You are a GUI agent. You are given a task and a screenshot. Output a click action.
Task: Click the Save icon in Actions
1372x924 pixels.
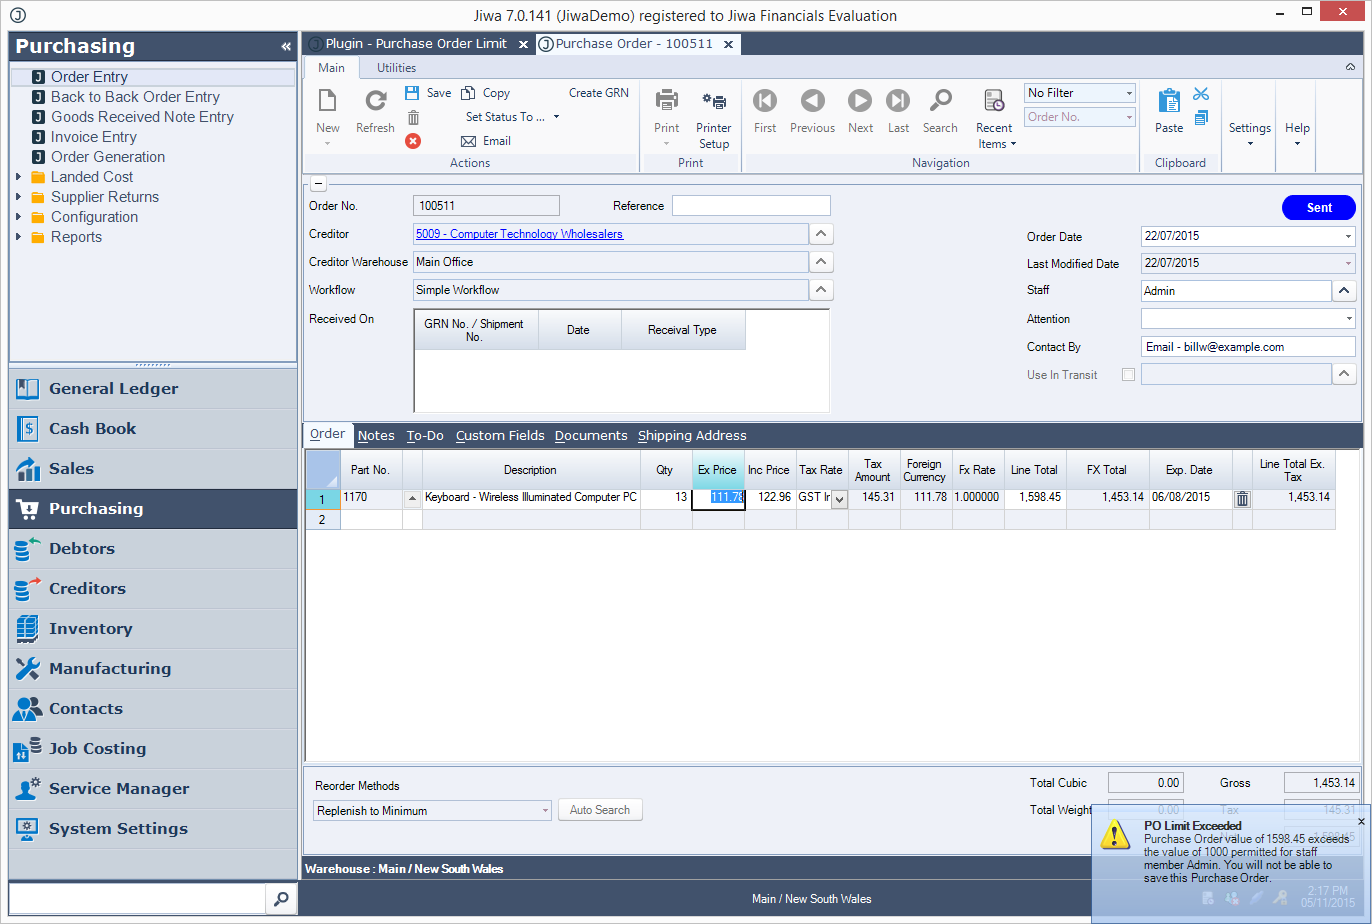[x=412, y=93]
